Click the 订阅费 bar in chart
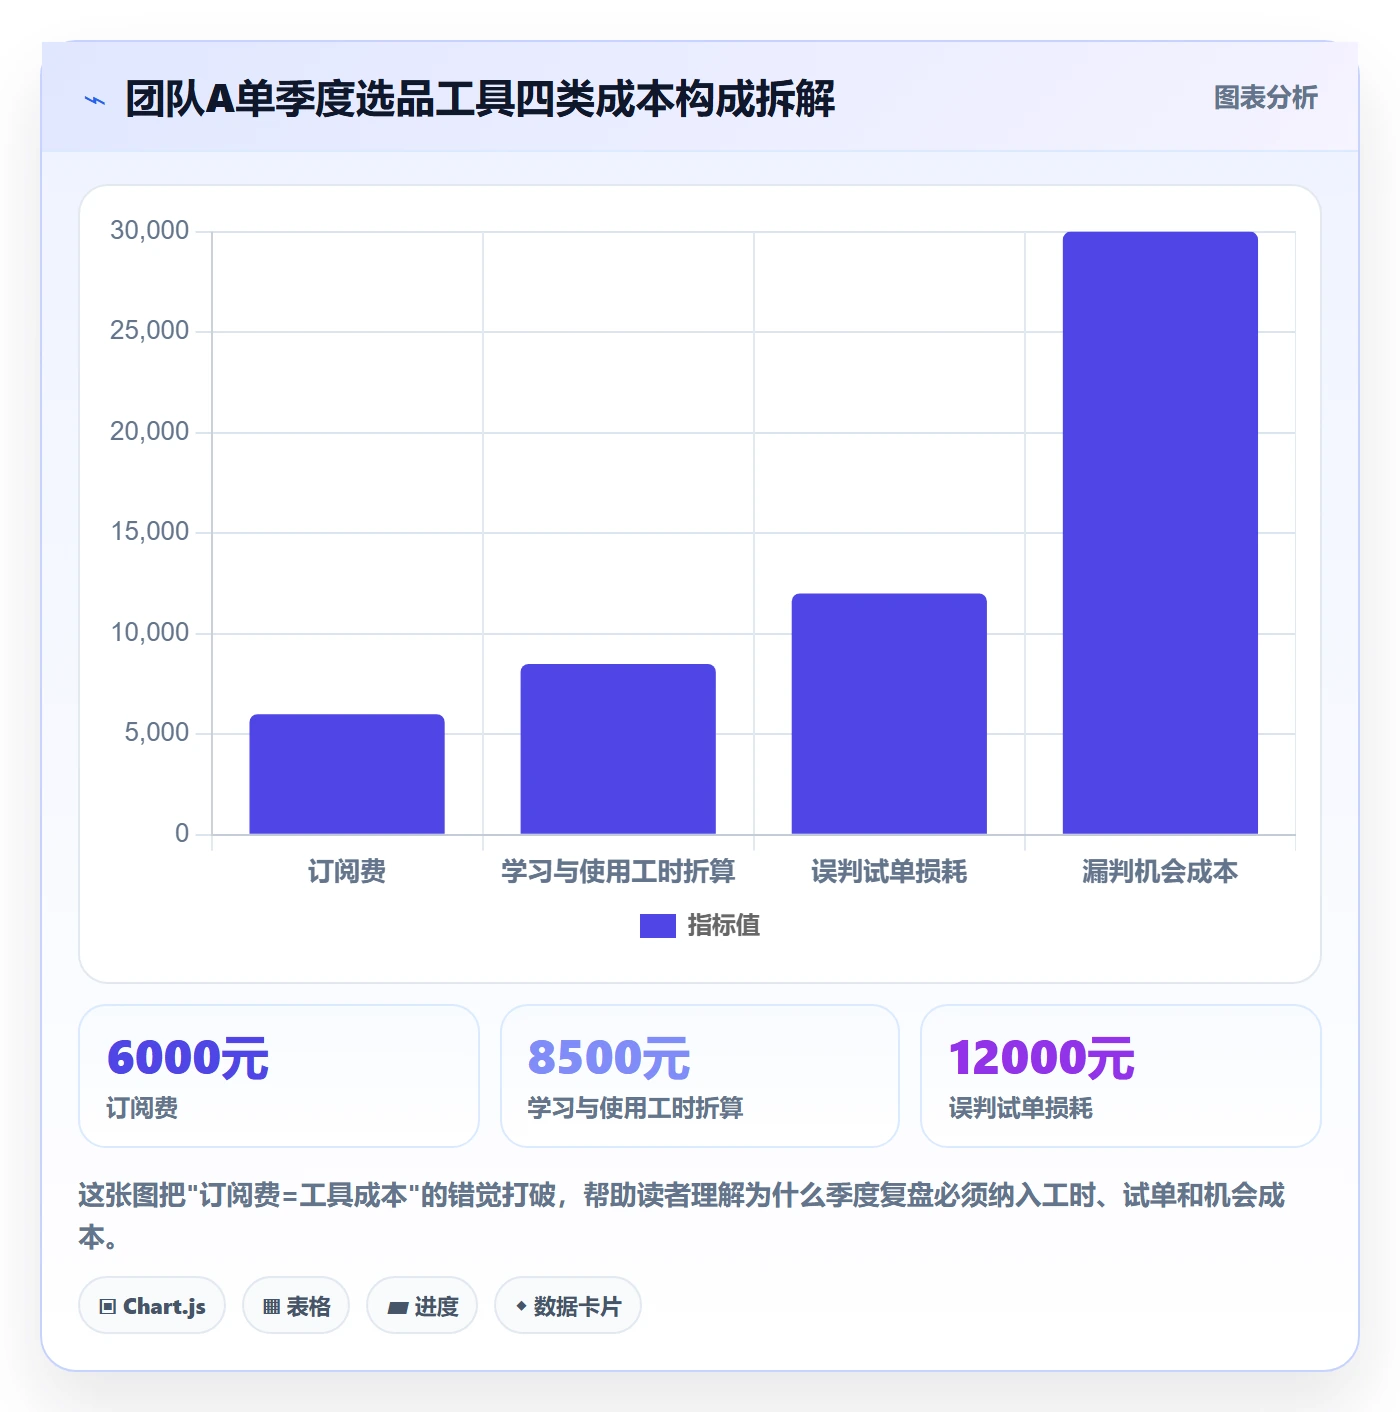 pos(347,774)
